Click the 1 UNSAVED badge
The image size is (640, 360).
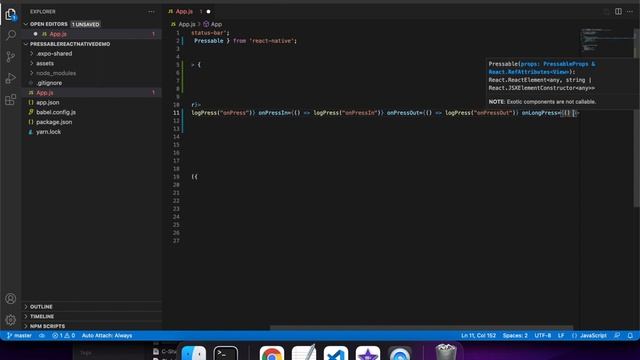click(86, 24)
